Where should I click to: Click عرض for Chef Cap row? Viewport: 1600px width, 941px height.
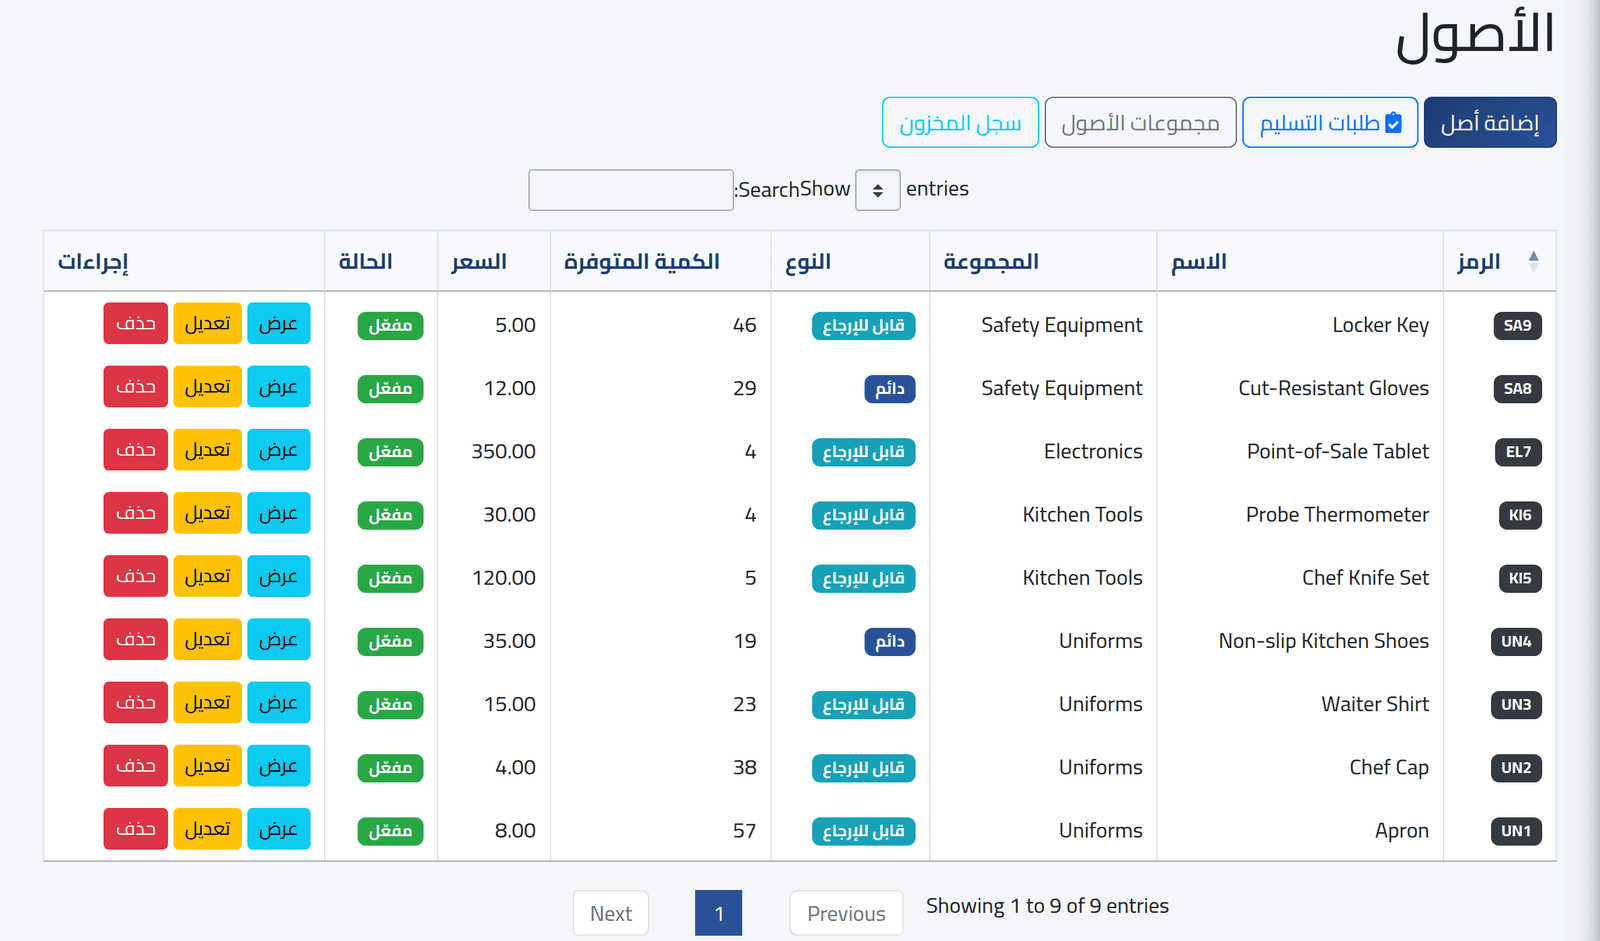pos(279,766)
